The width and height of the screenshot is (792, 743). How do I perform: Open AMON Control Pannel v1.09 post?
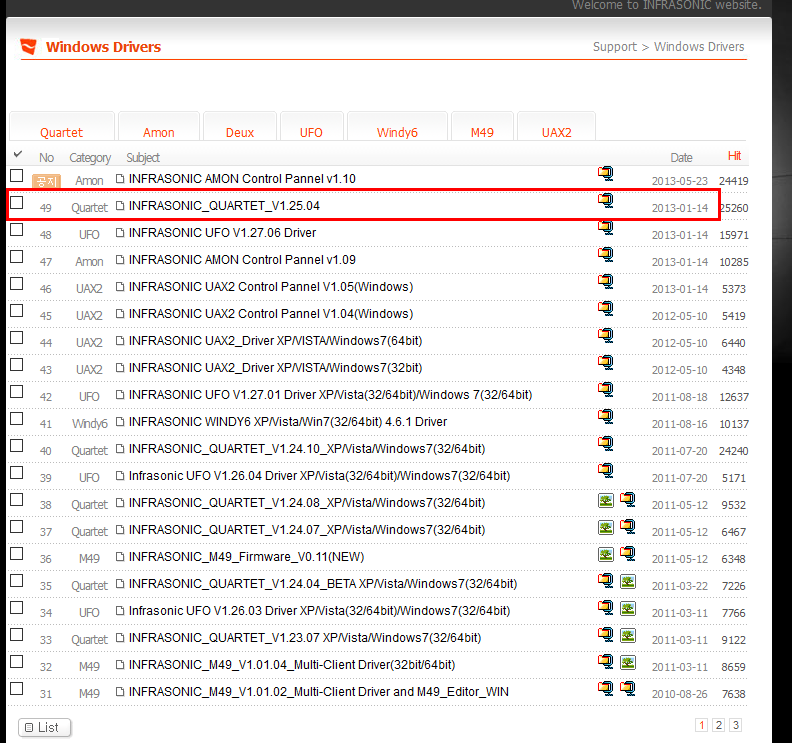(x=242, y=260)
